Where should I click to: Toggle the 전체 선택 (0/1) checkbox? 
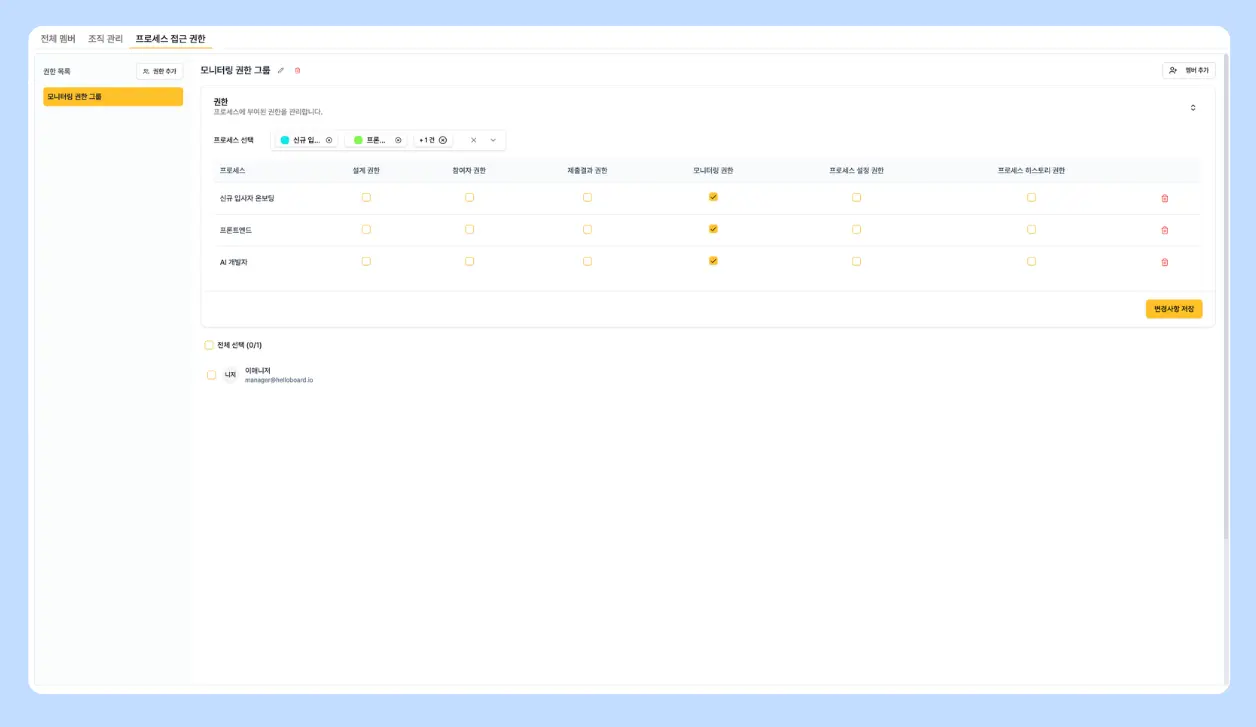click(209, 345)
